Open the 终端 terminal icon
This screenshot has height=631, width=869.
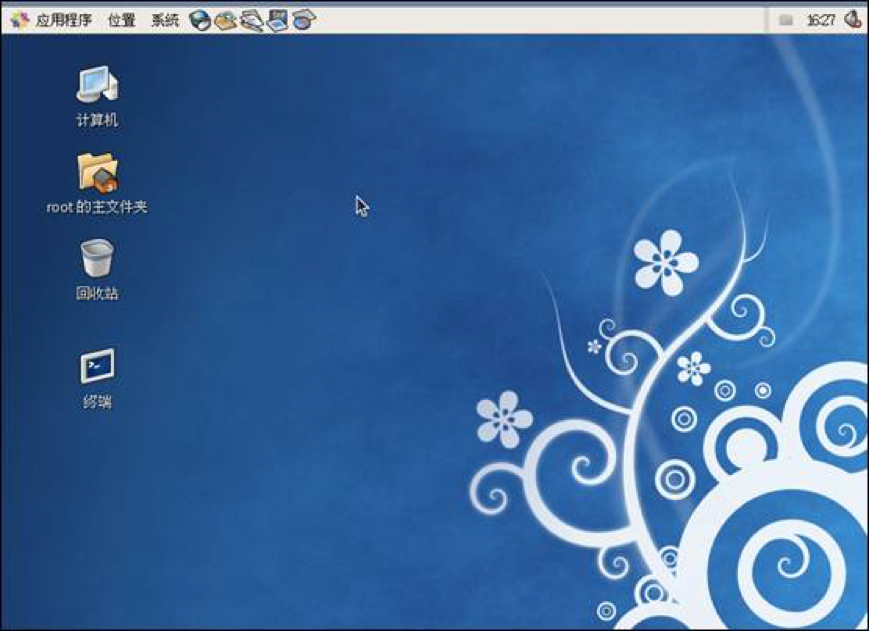pos(98,366)
